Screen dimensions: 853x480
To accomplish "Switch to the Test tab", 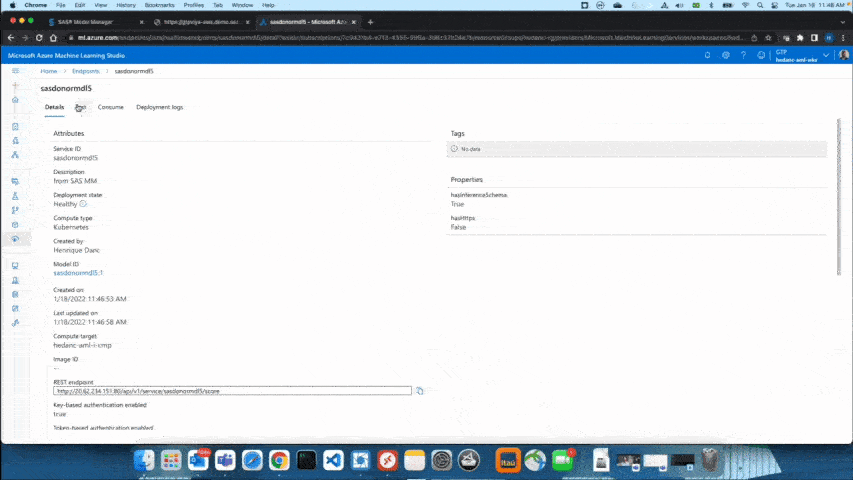I will coord(81,107).
